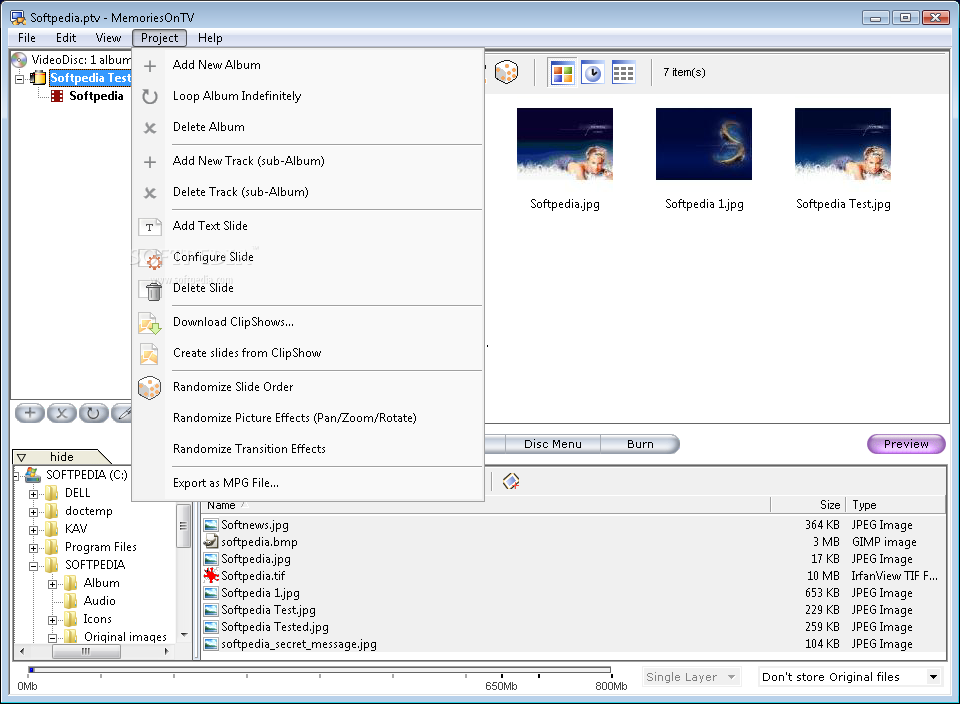Close the open Project menu
Screen dimensions: 960x704
coord(159,38)
